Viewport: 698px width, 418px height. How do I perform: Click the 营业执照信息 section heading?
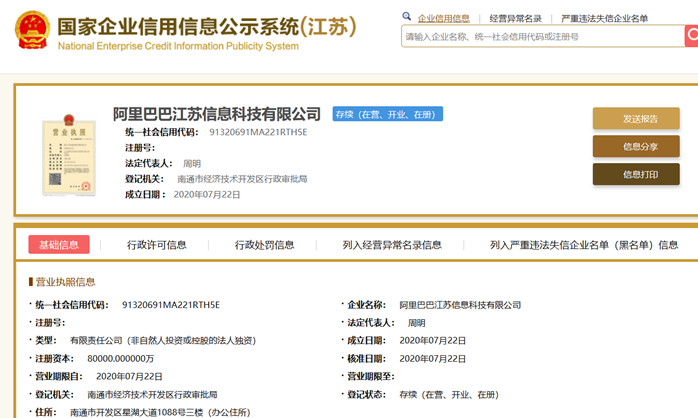click(65, 282)
